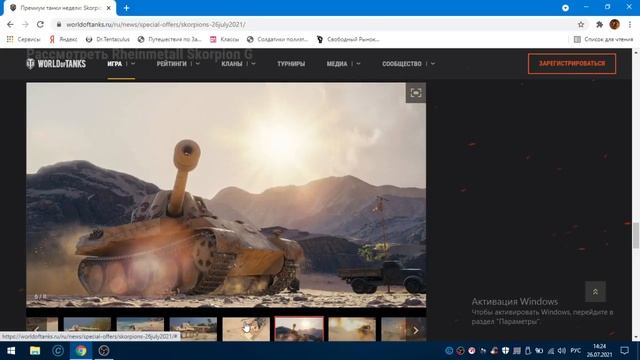Open the Яндекс bookmark
The height and width of the screenshot is (360, 640).
tap(63, 39)
